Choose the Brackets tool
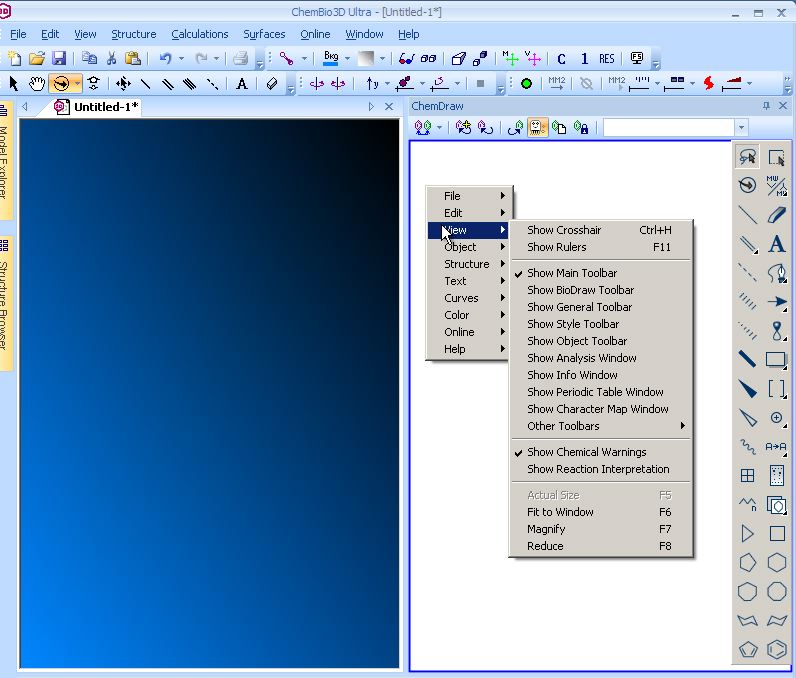Viewport: 796px width, 678px height. (x=776, y=389)
